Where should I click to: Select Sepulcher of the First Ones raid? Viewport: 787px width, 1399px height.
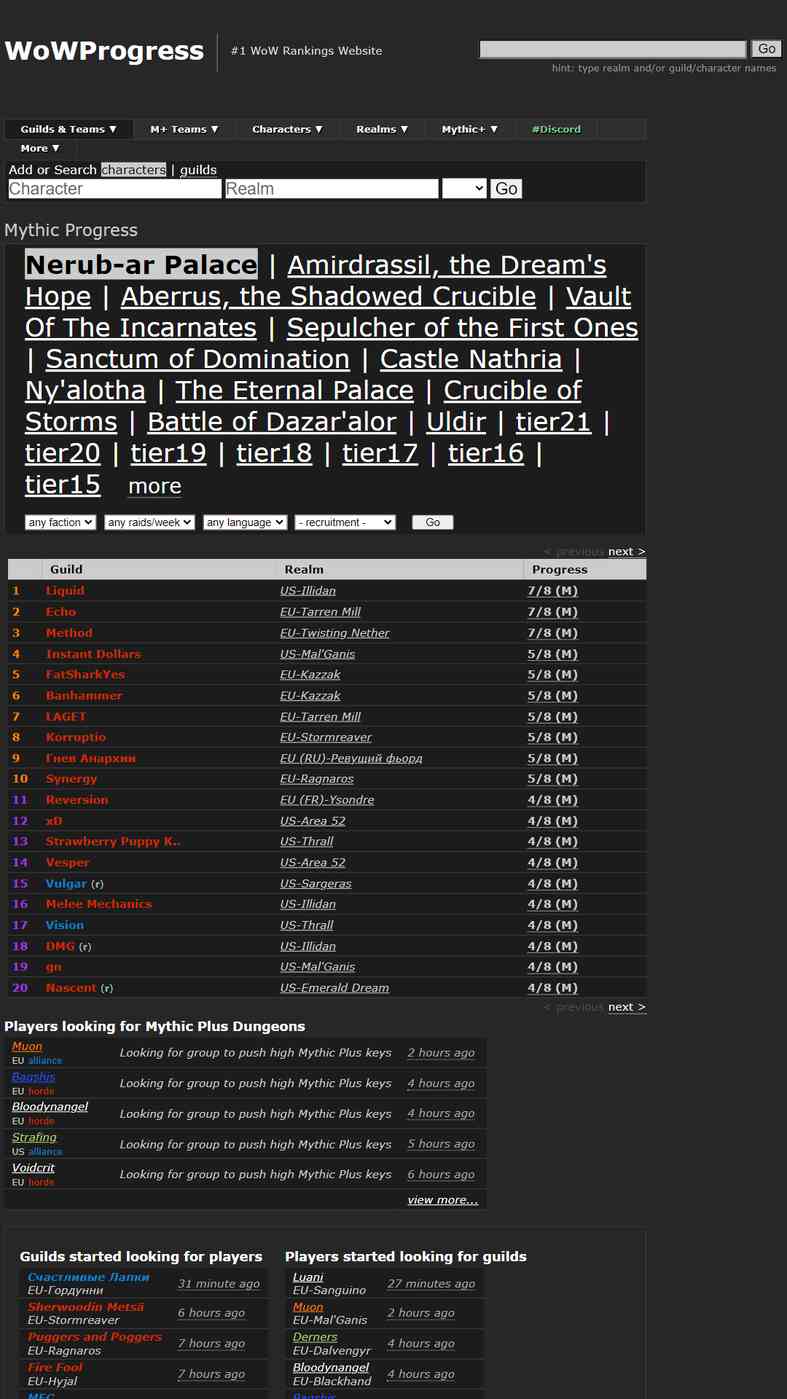tap(462, 328)
